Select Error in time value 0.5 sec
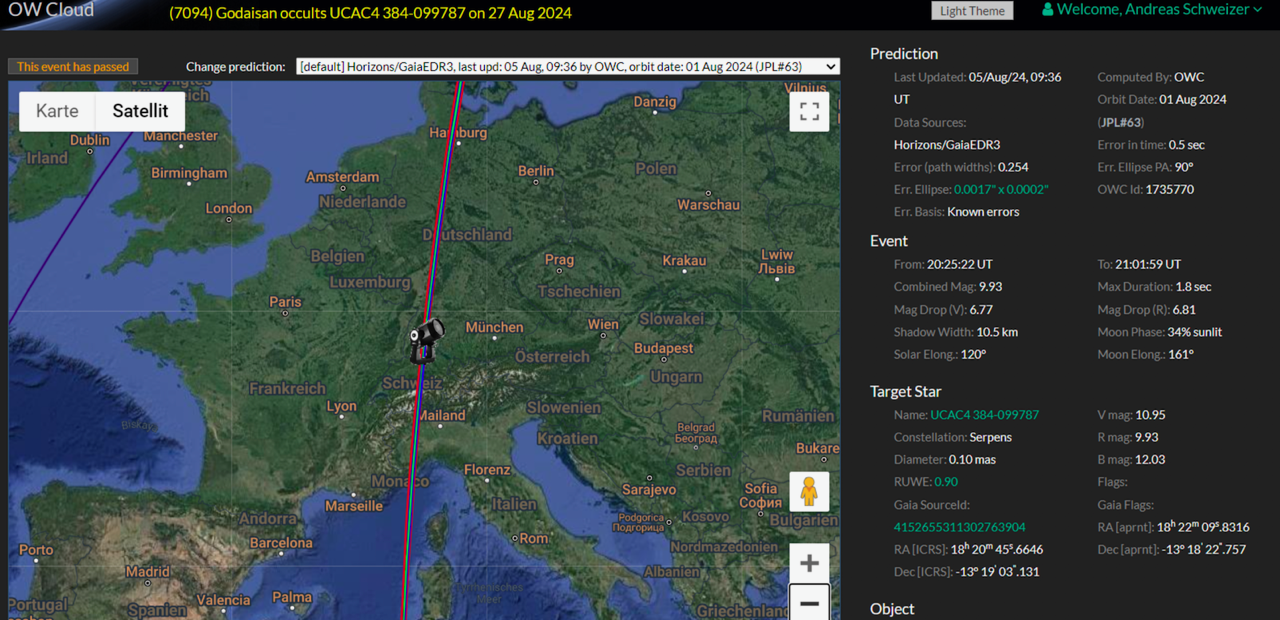The height and width of the screenshot is (620, 1280). pos(1187,145)
